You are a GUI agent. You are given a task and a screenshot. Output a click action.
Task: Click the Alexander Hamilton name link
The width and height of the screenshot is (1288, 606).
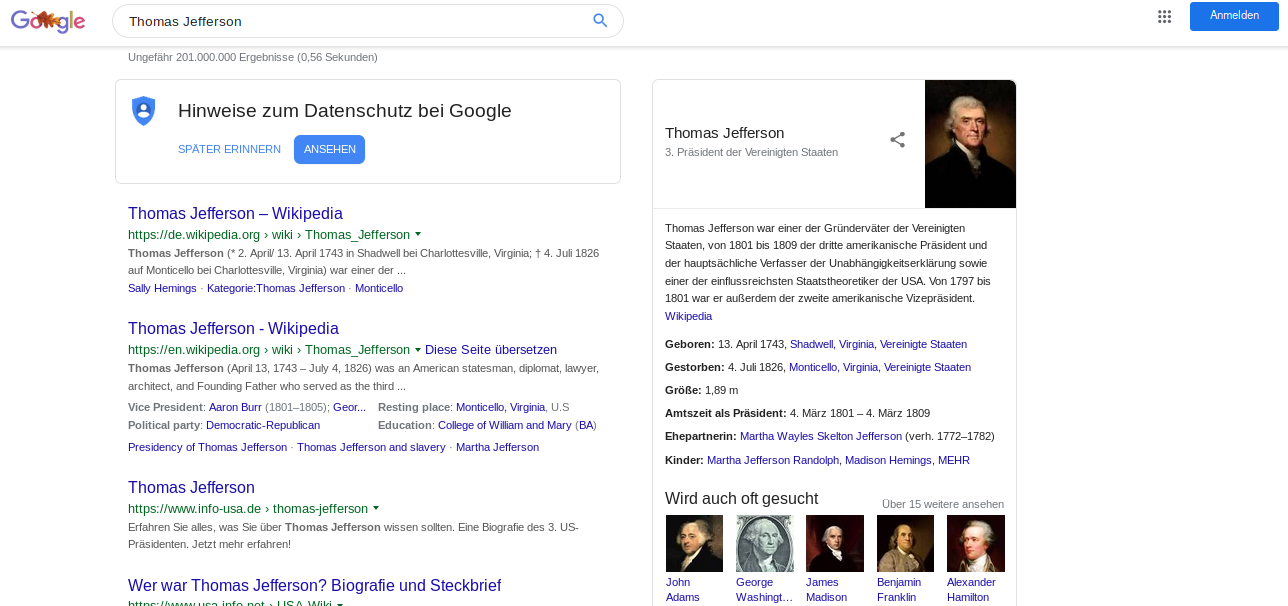pyautogui.click(x=971, y=589)
